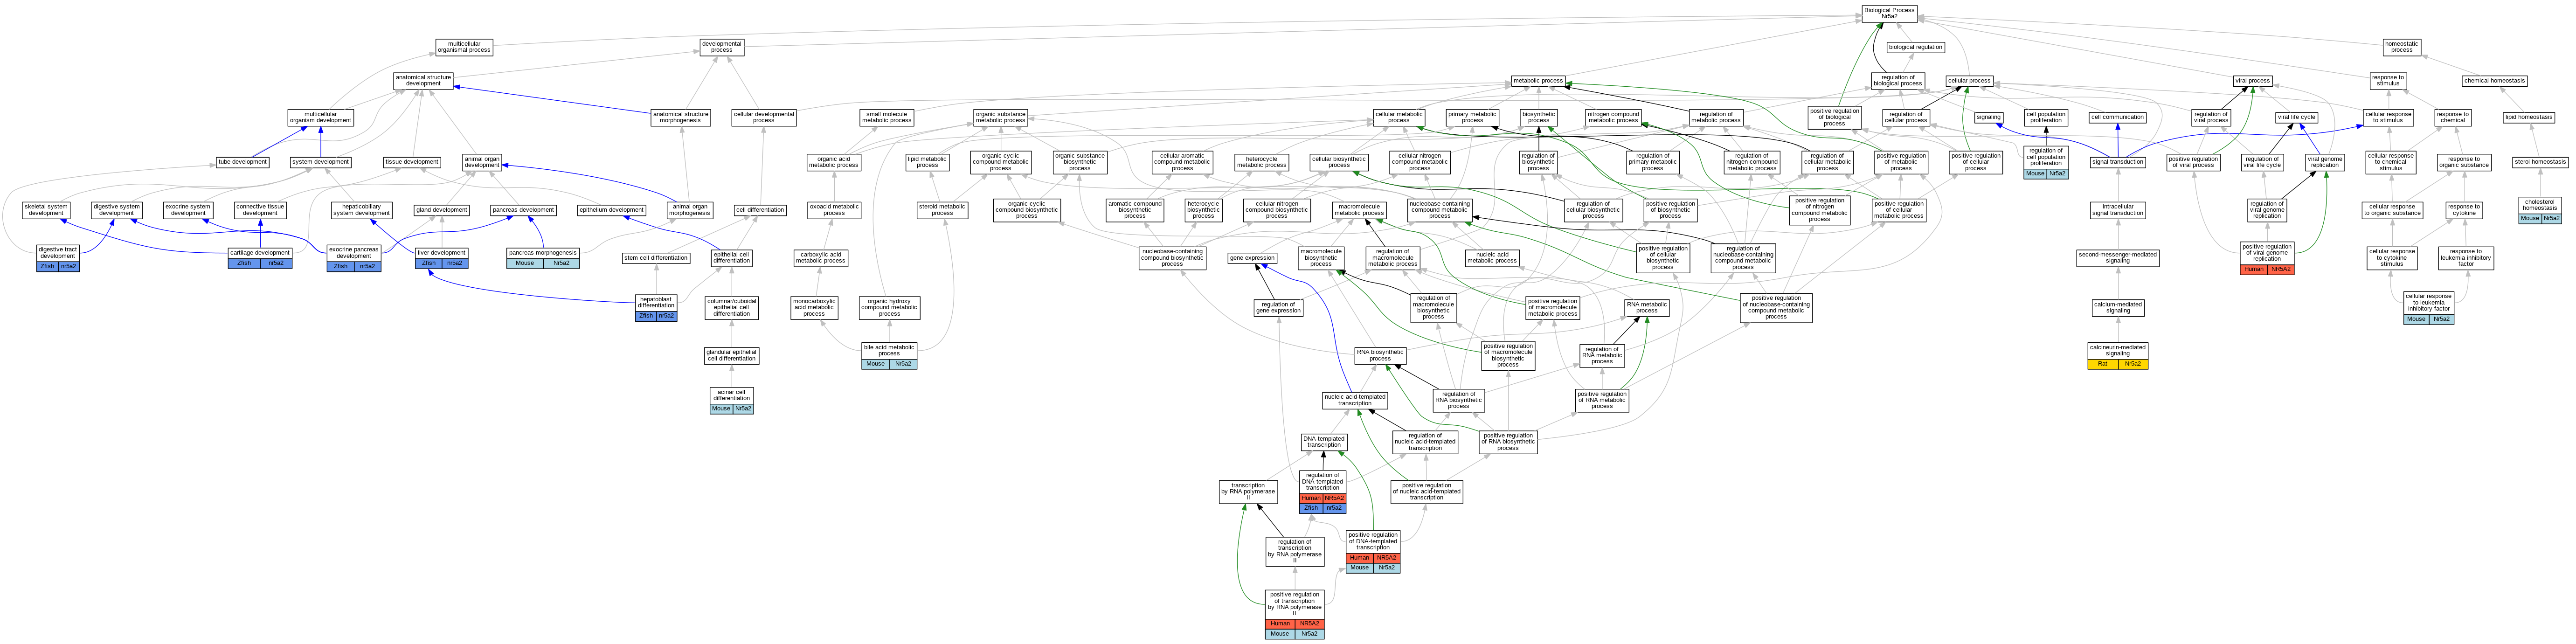Click the 'system development' node
Viewport: 2576px width, 644px height.
320,162
